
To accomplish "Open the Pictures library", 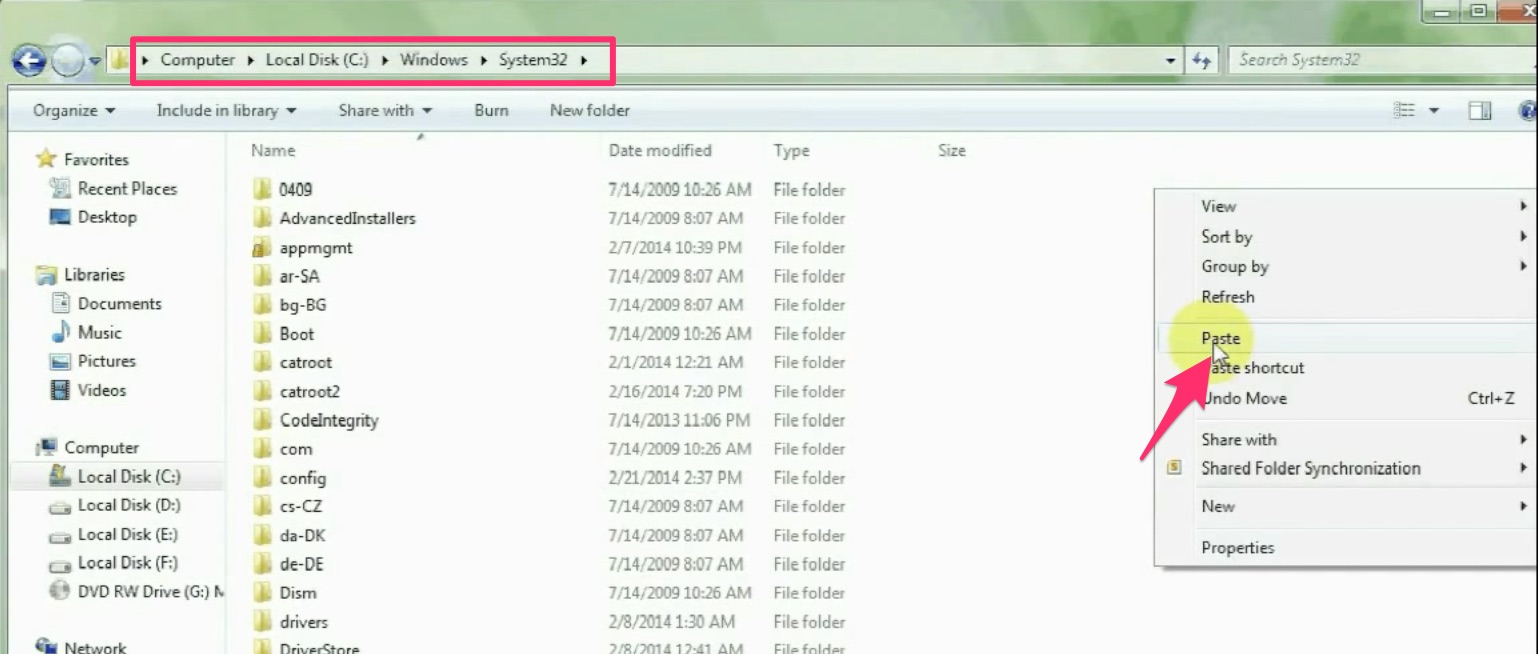I will (x=106, y=361).
